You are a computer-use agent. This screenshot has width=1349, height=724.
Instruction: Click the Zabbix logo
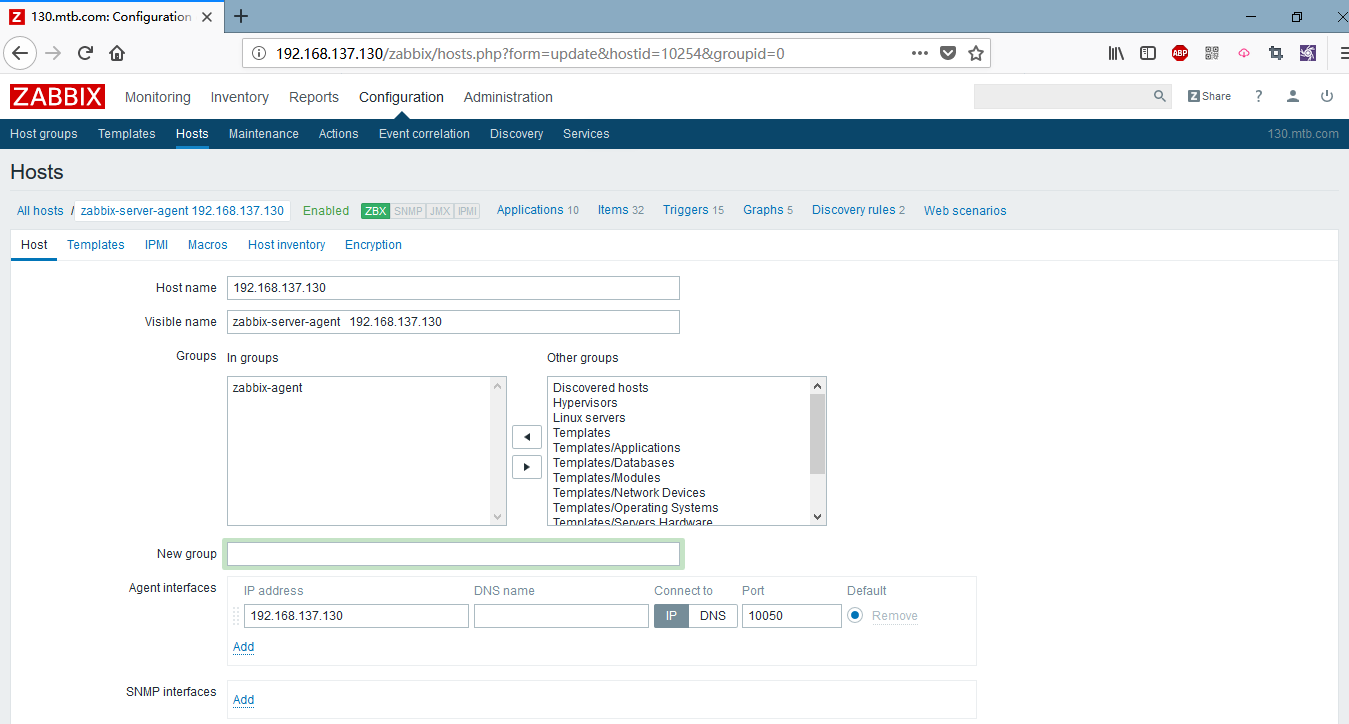point(57,97)
